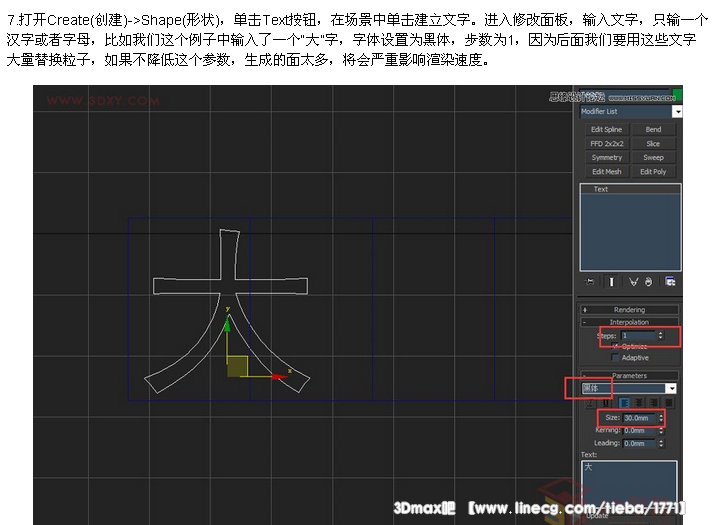
Task: Collapse the Parameters rollout
Action: click(x=629, y=375)
